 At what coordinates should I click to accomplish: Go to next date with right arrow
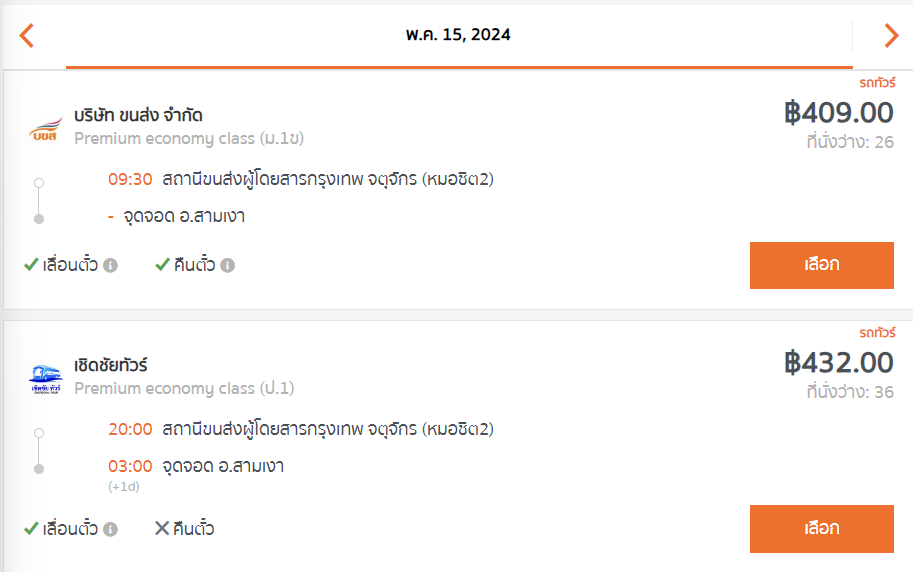[891, 36]
